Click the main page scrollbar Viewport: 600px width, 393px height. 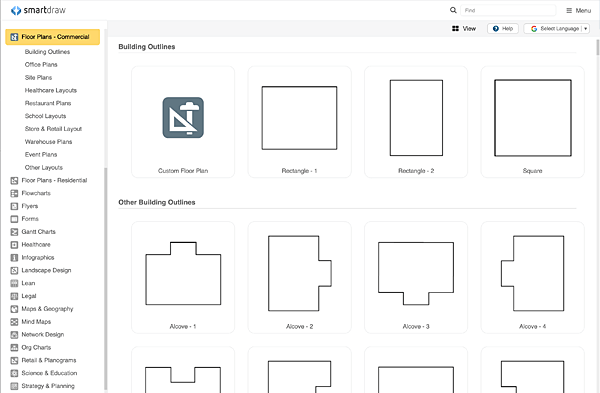[598, 47]
